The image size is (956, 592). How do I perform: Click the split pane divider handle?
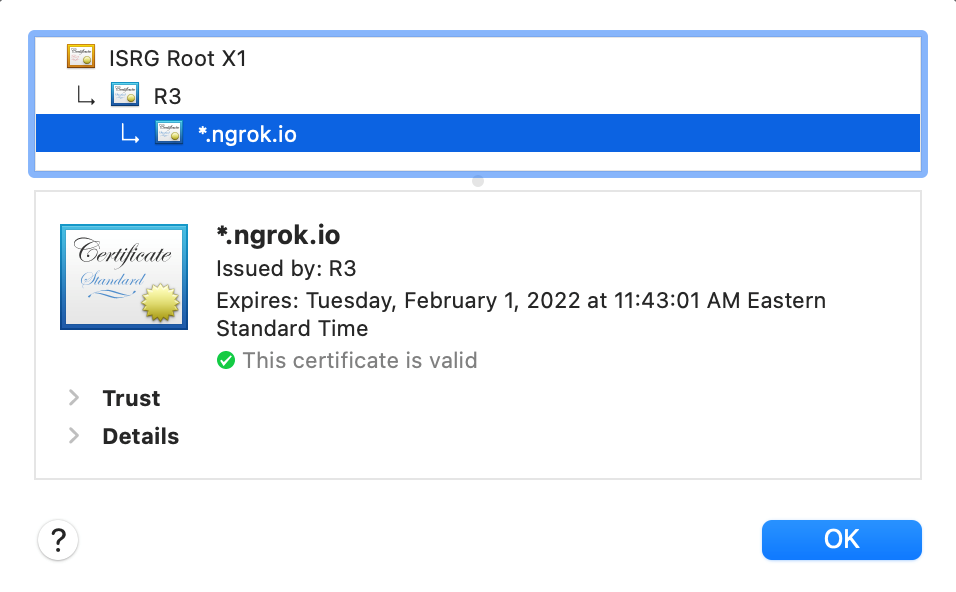click(478, 181)
